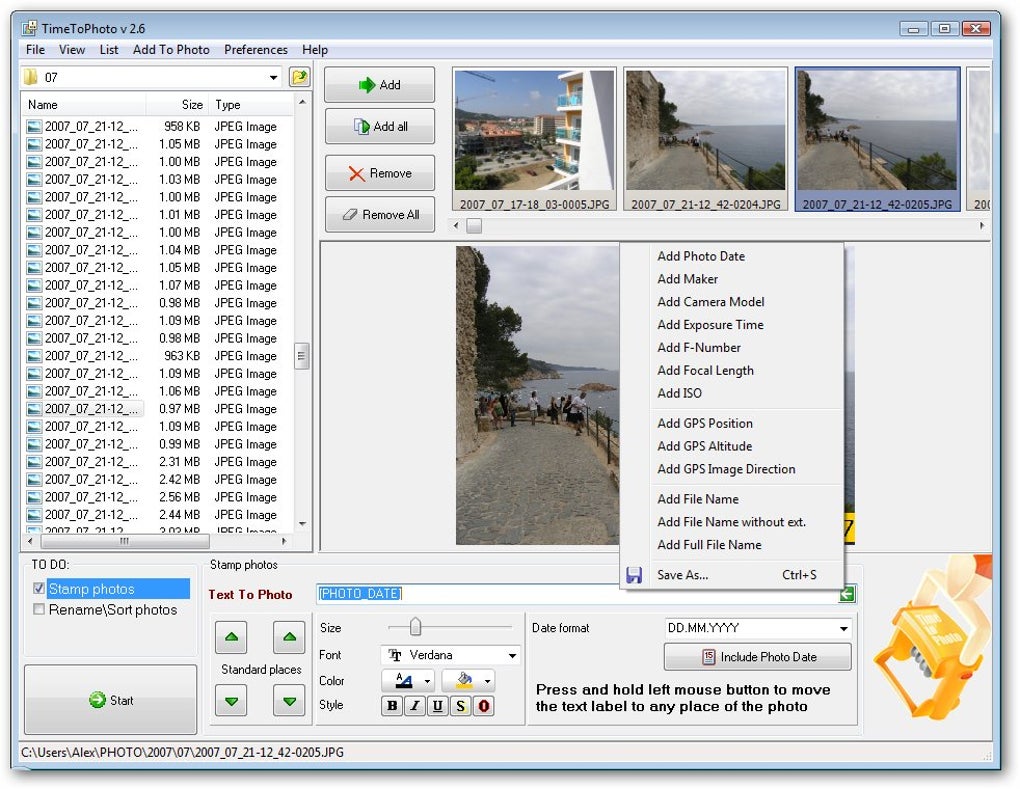Sort file list by Size column
The height and width of the screenshot is (789, 1020).
176,105
